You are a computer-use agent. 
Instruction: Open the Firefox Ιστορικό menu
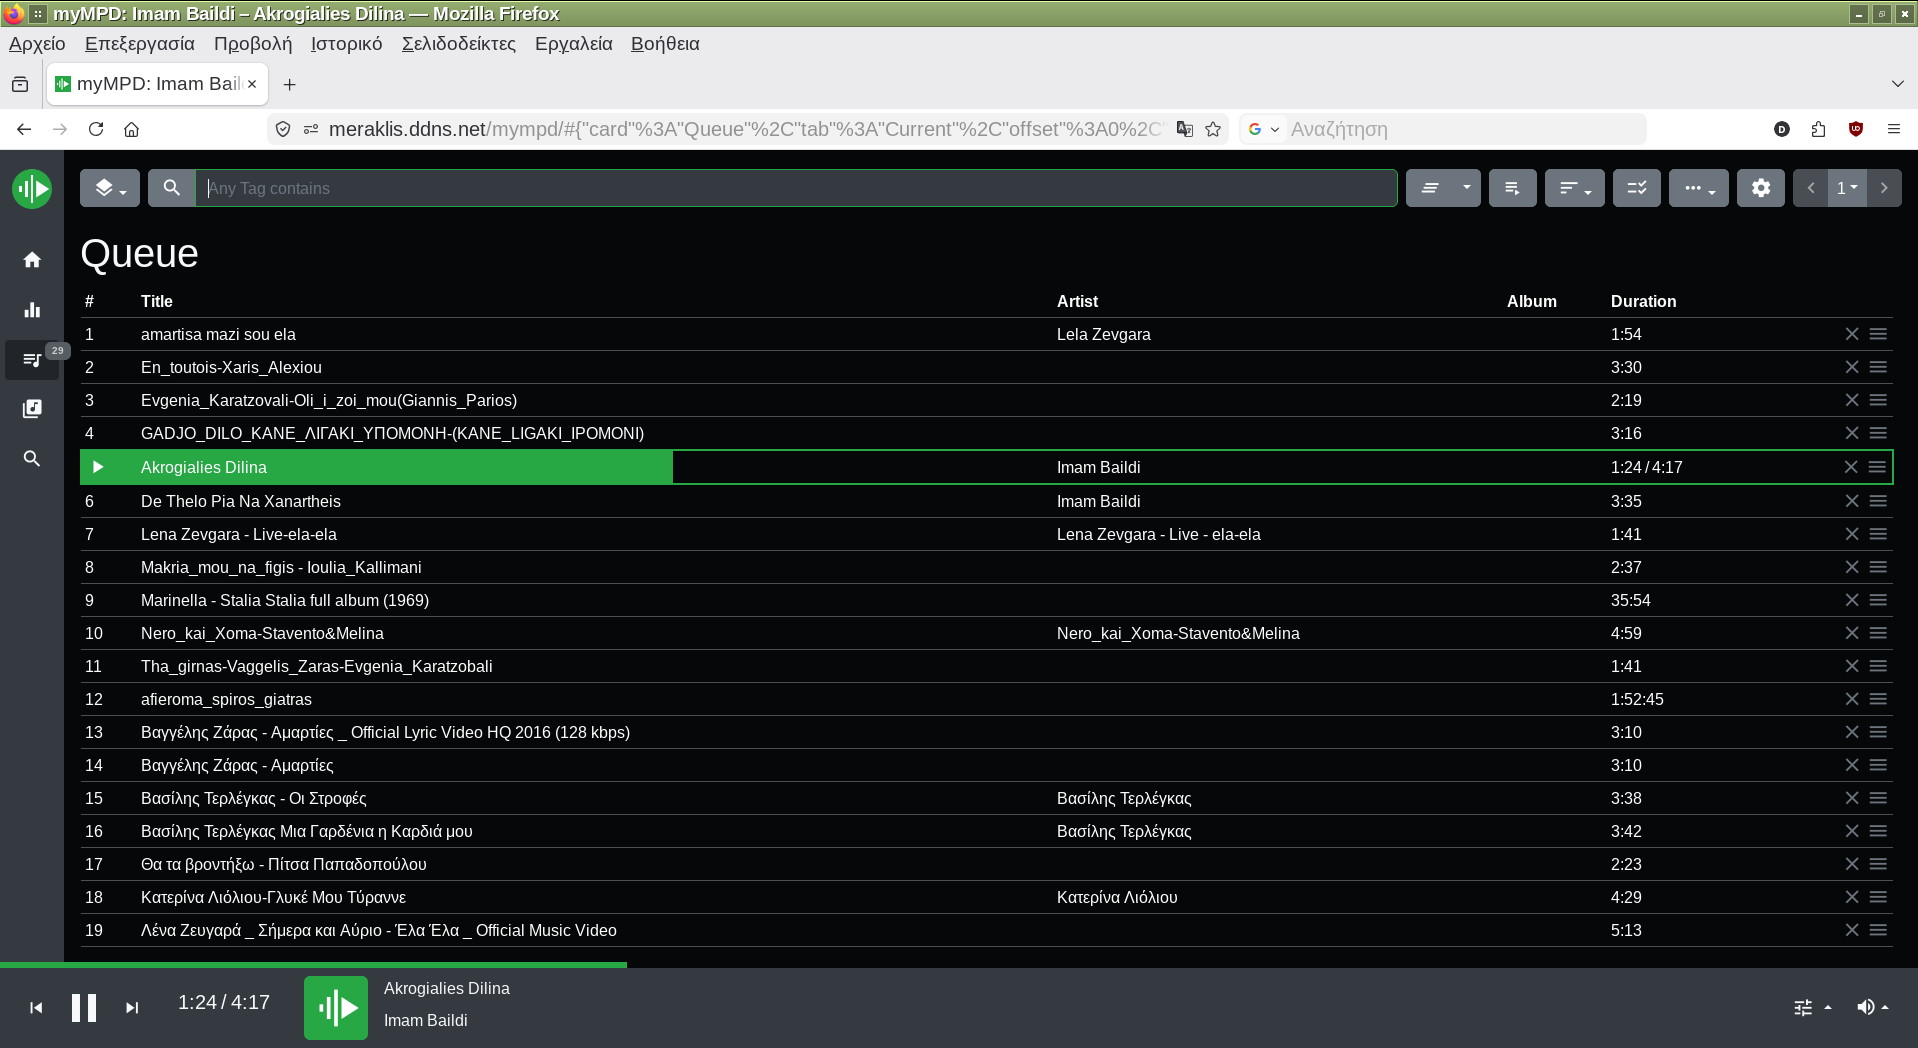pos(346,44)
